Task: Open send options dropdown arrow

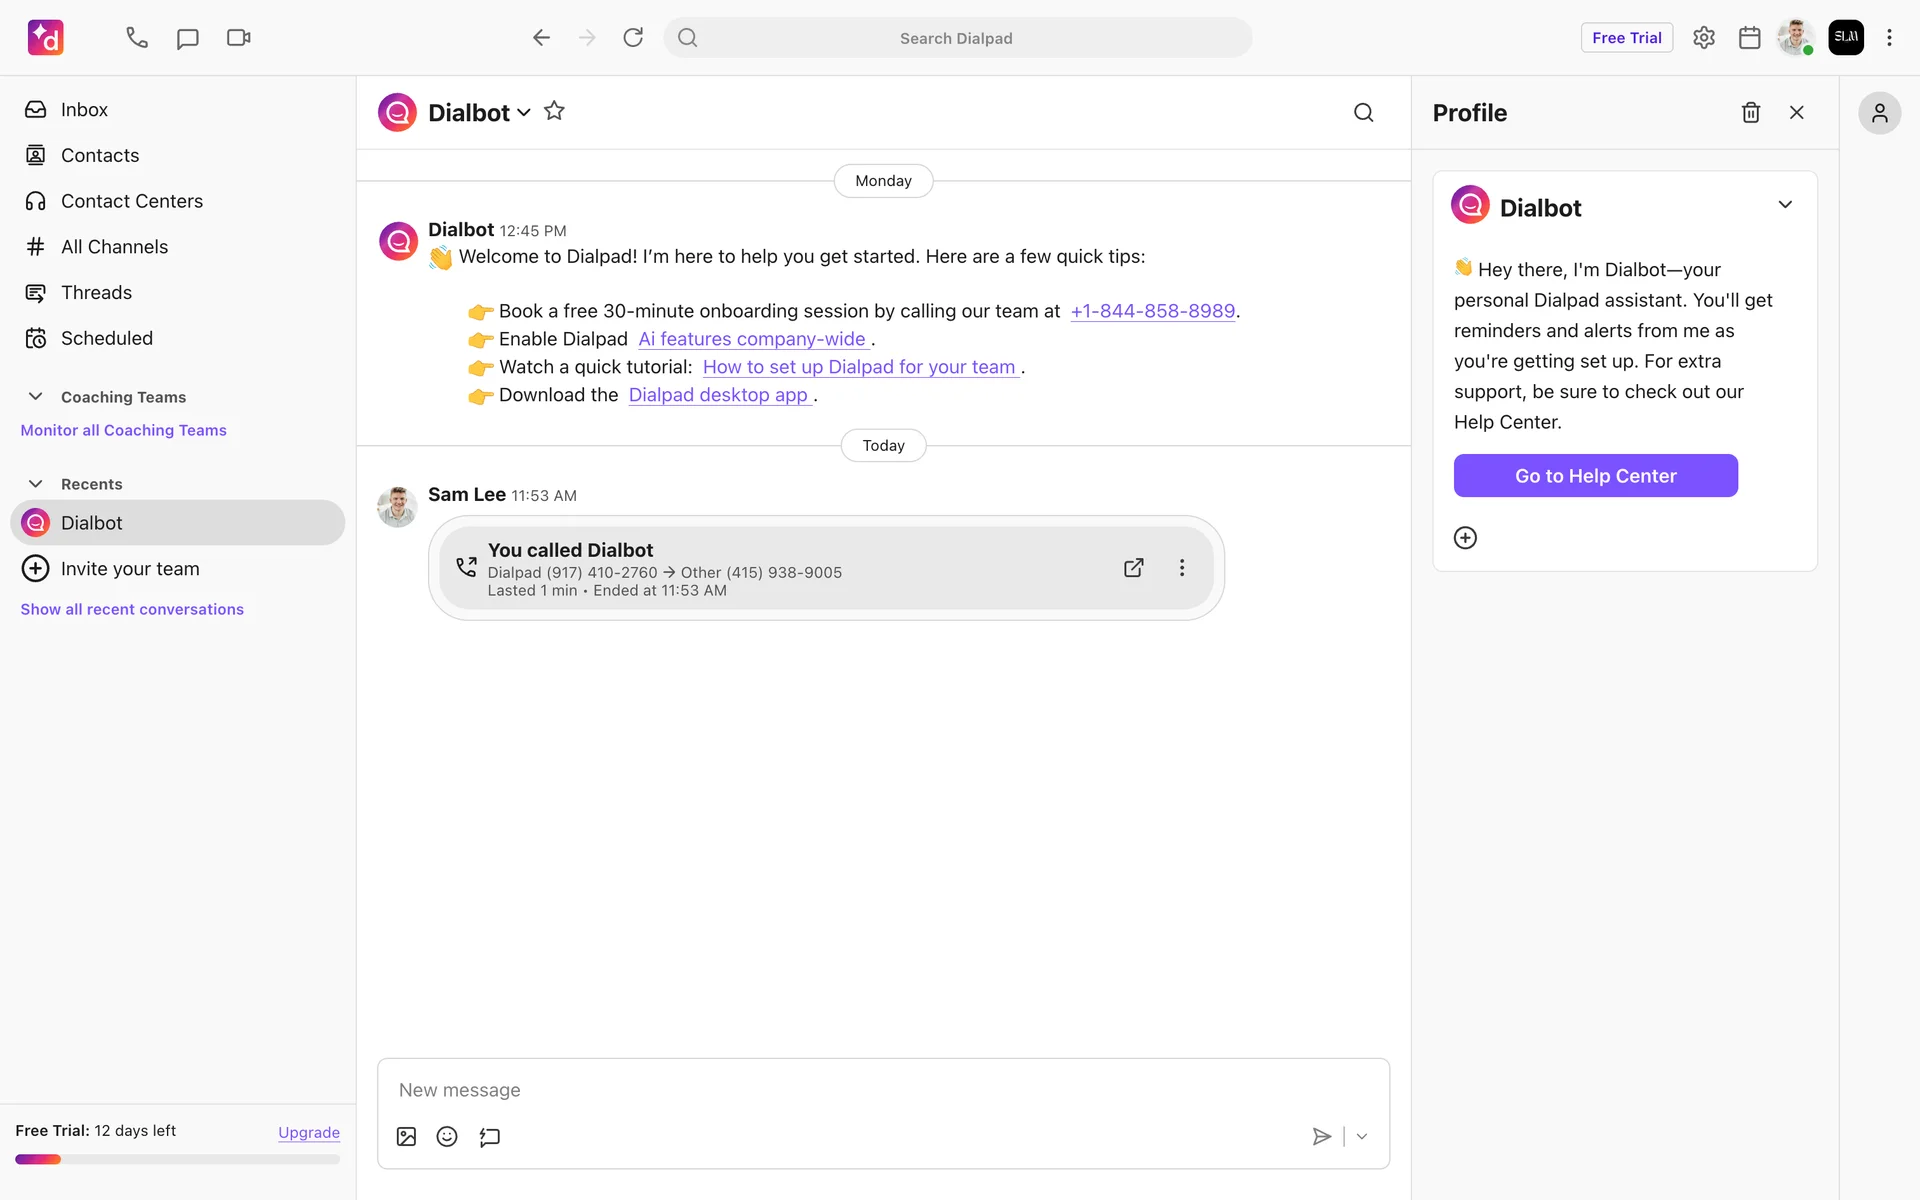Action: tap(1362, 1136)
